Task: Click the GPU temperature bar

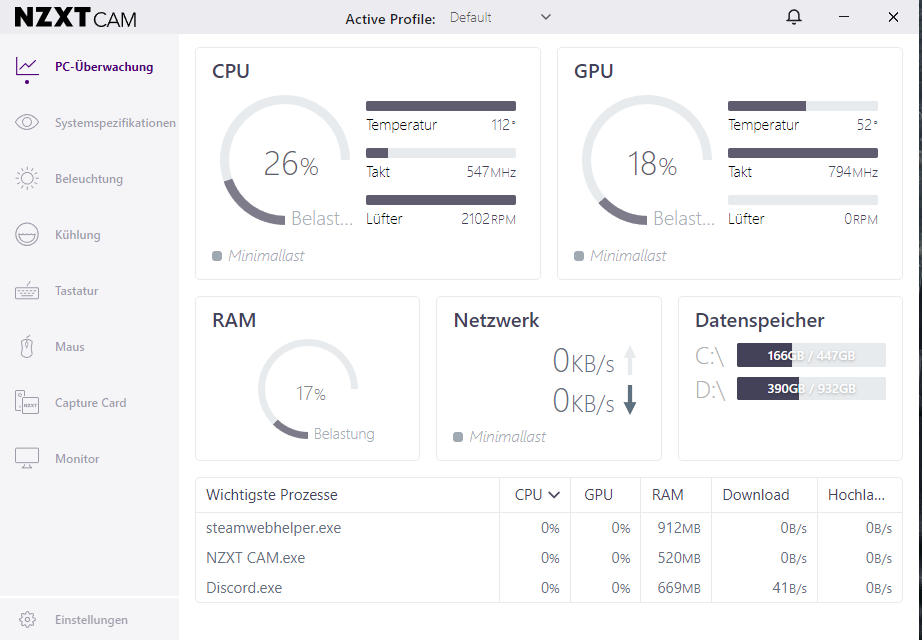Action: click(803, 106)
